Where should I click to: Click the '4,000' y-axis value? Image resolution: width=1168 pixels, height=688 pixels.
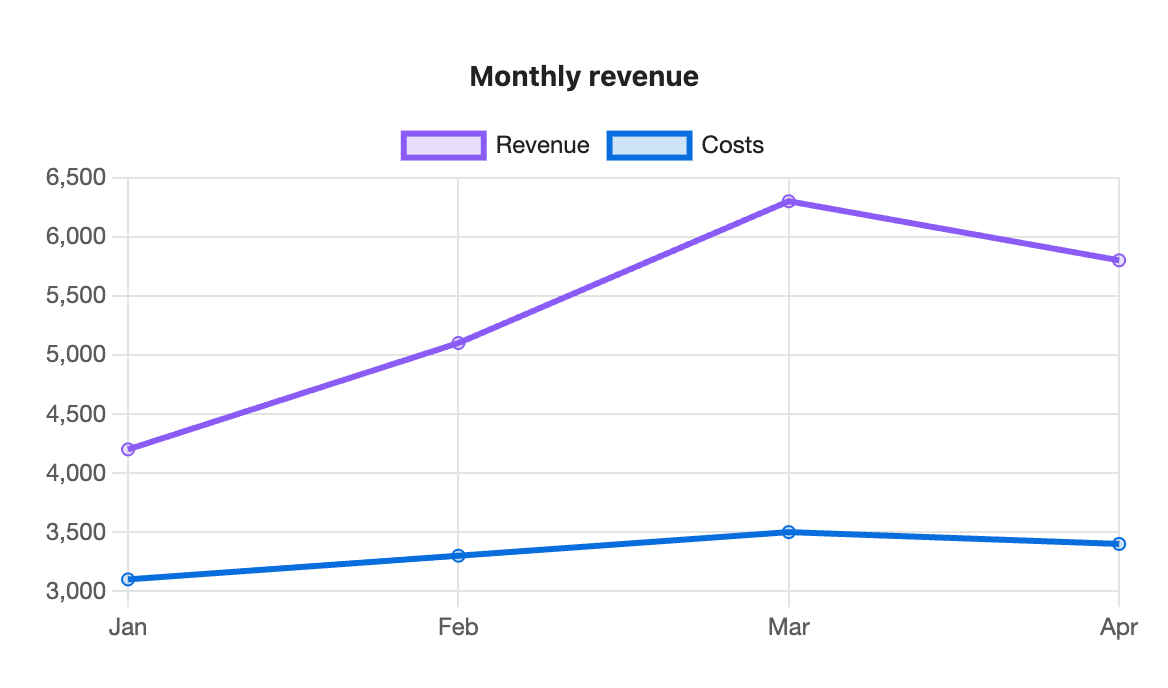(76, 473)
